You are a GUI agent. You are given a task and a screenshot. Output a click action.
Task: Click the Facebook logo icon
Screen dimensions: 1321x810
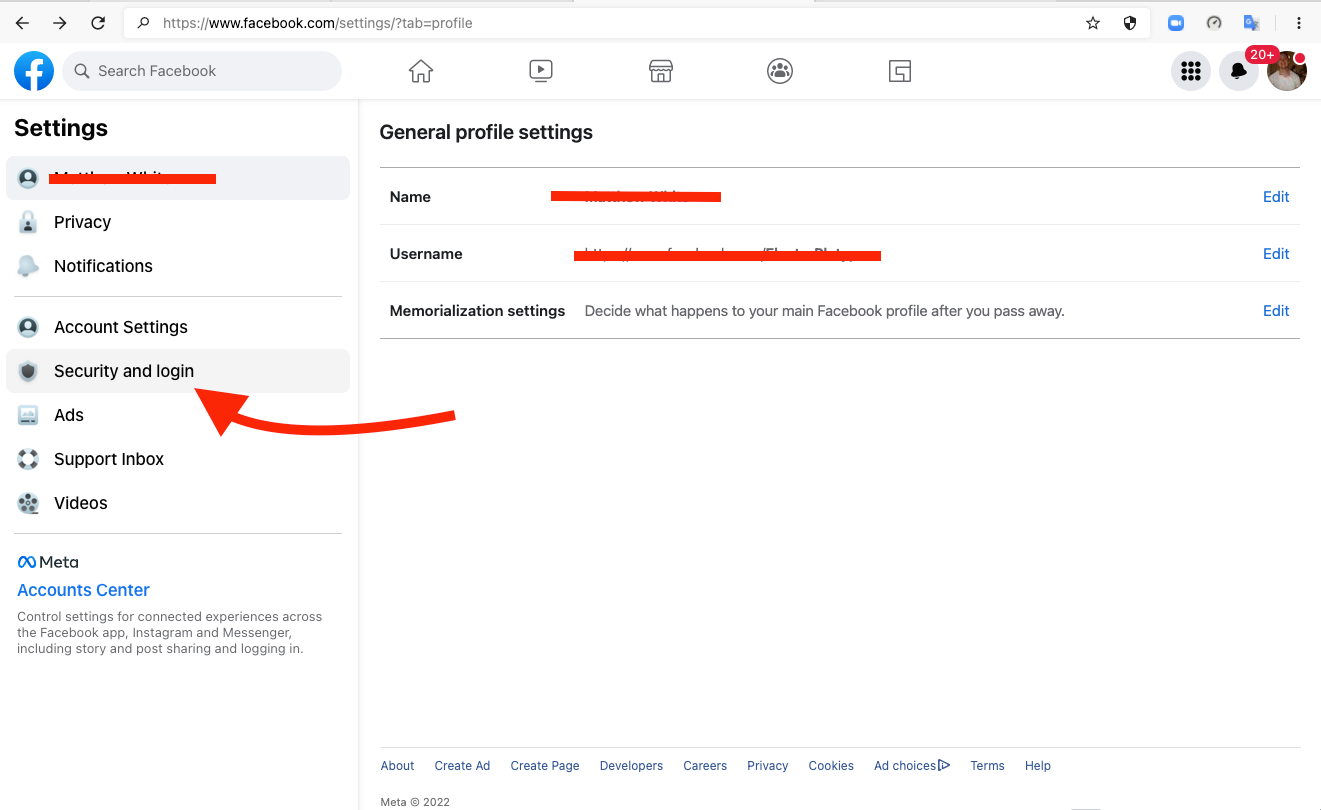34,71
